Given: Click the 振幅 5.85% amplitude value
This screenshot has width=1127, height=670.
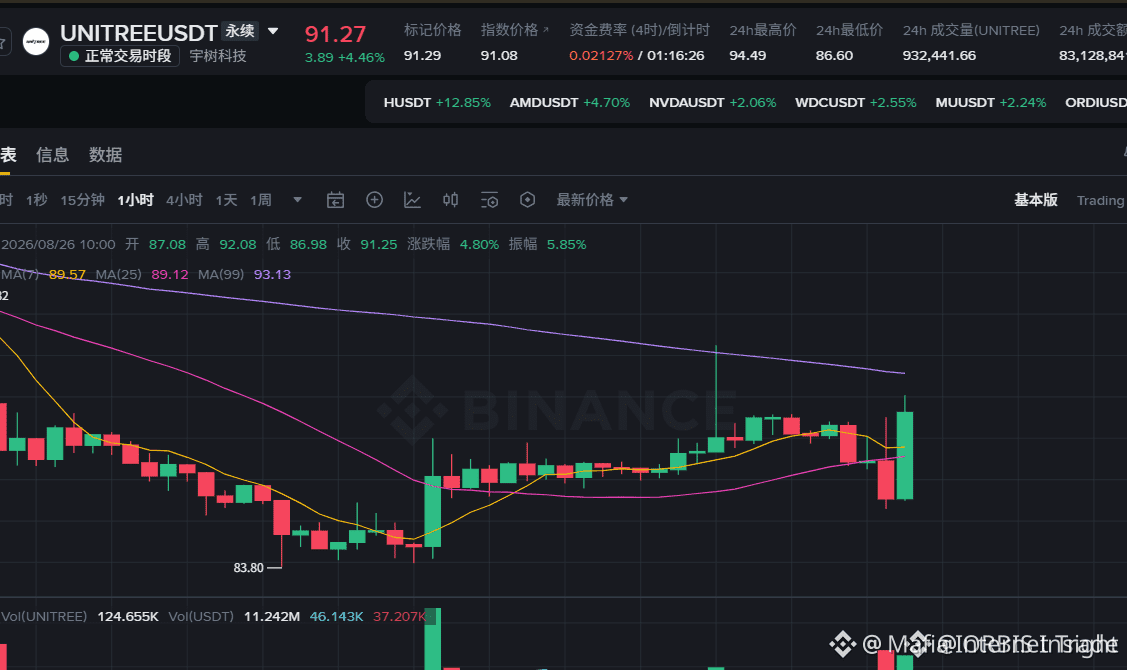Looking at the screenshot, I should point(566,244).
